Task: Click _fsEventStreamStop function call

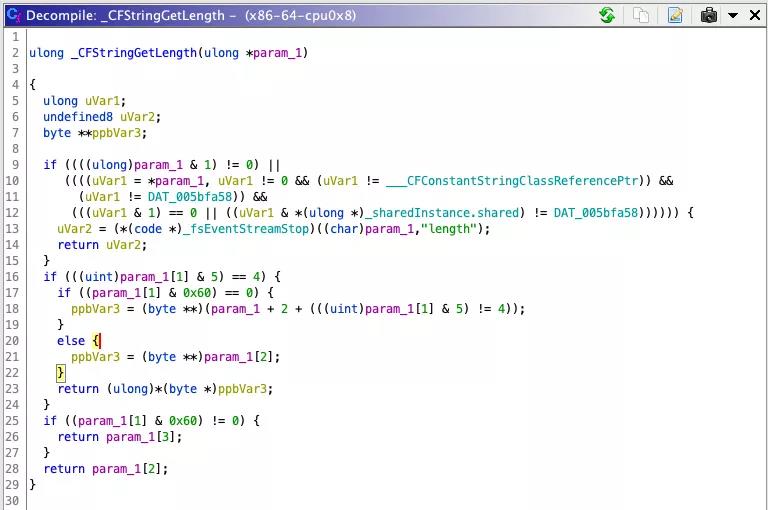Action: pyautogui.click(x=245, y=229)
